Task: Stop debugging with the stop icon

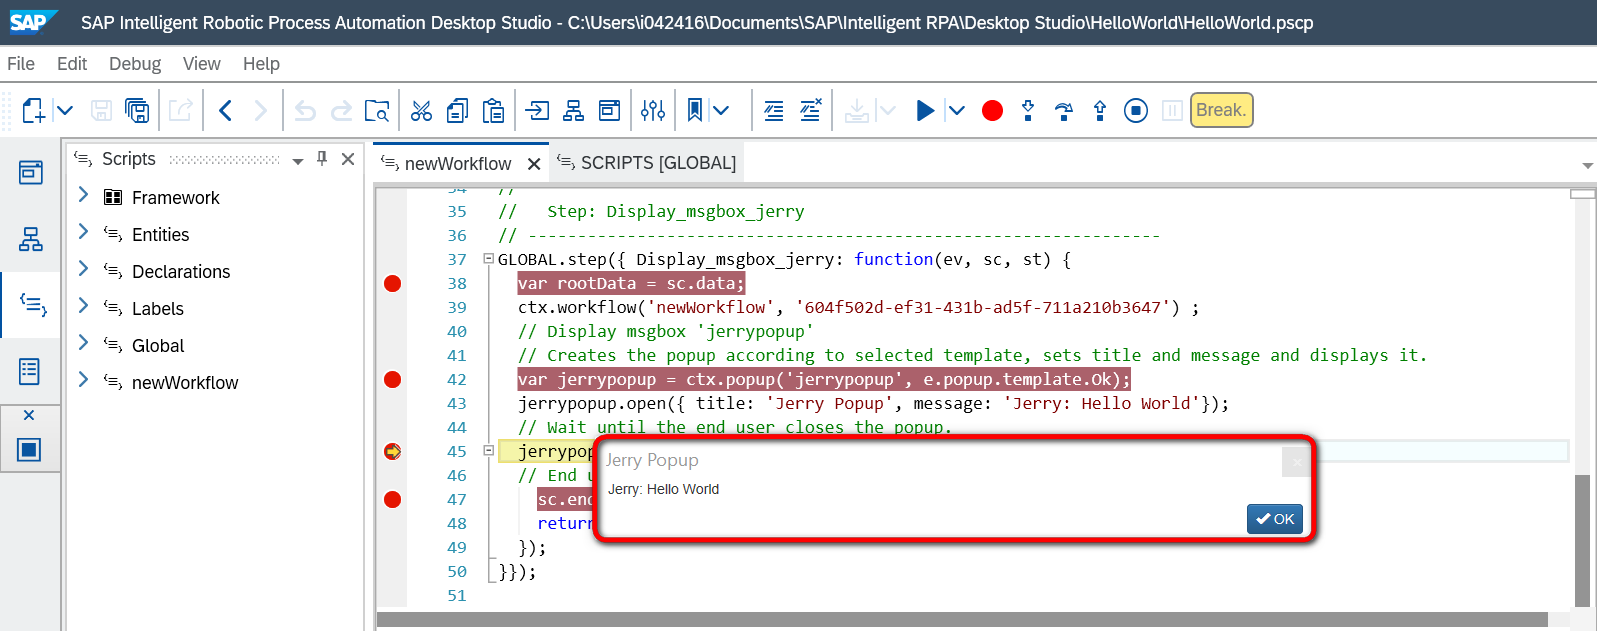Action: point(1136,110)
